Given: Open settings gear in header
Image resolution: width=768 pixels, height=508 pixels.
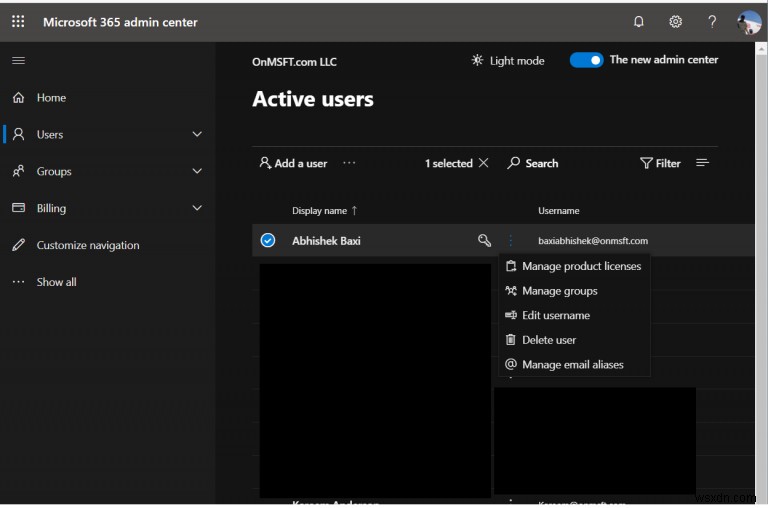Looking at the screenshot, I should (x=675, y=22).
